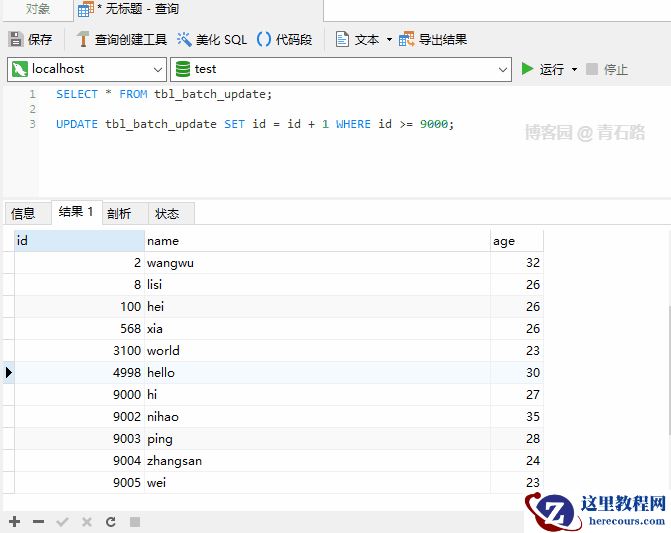This screenshot has width=671, height=533.
Task: Click the add record plus icon
Action: tap(15, 521)
